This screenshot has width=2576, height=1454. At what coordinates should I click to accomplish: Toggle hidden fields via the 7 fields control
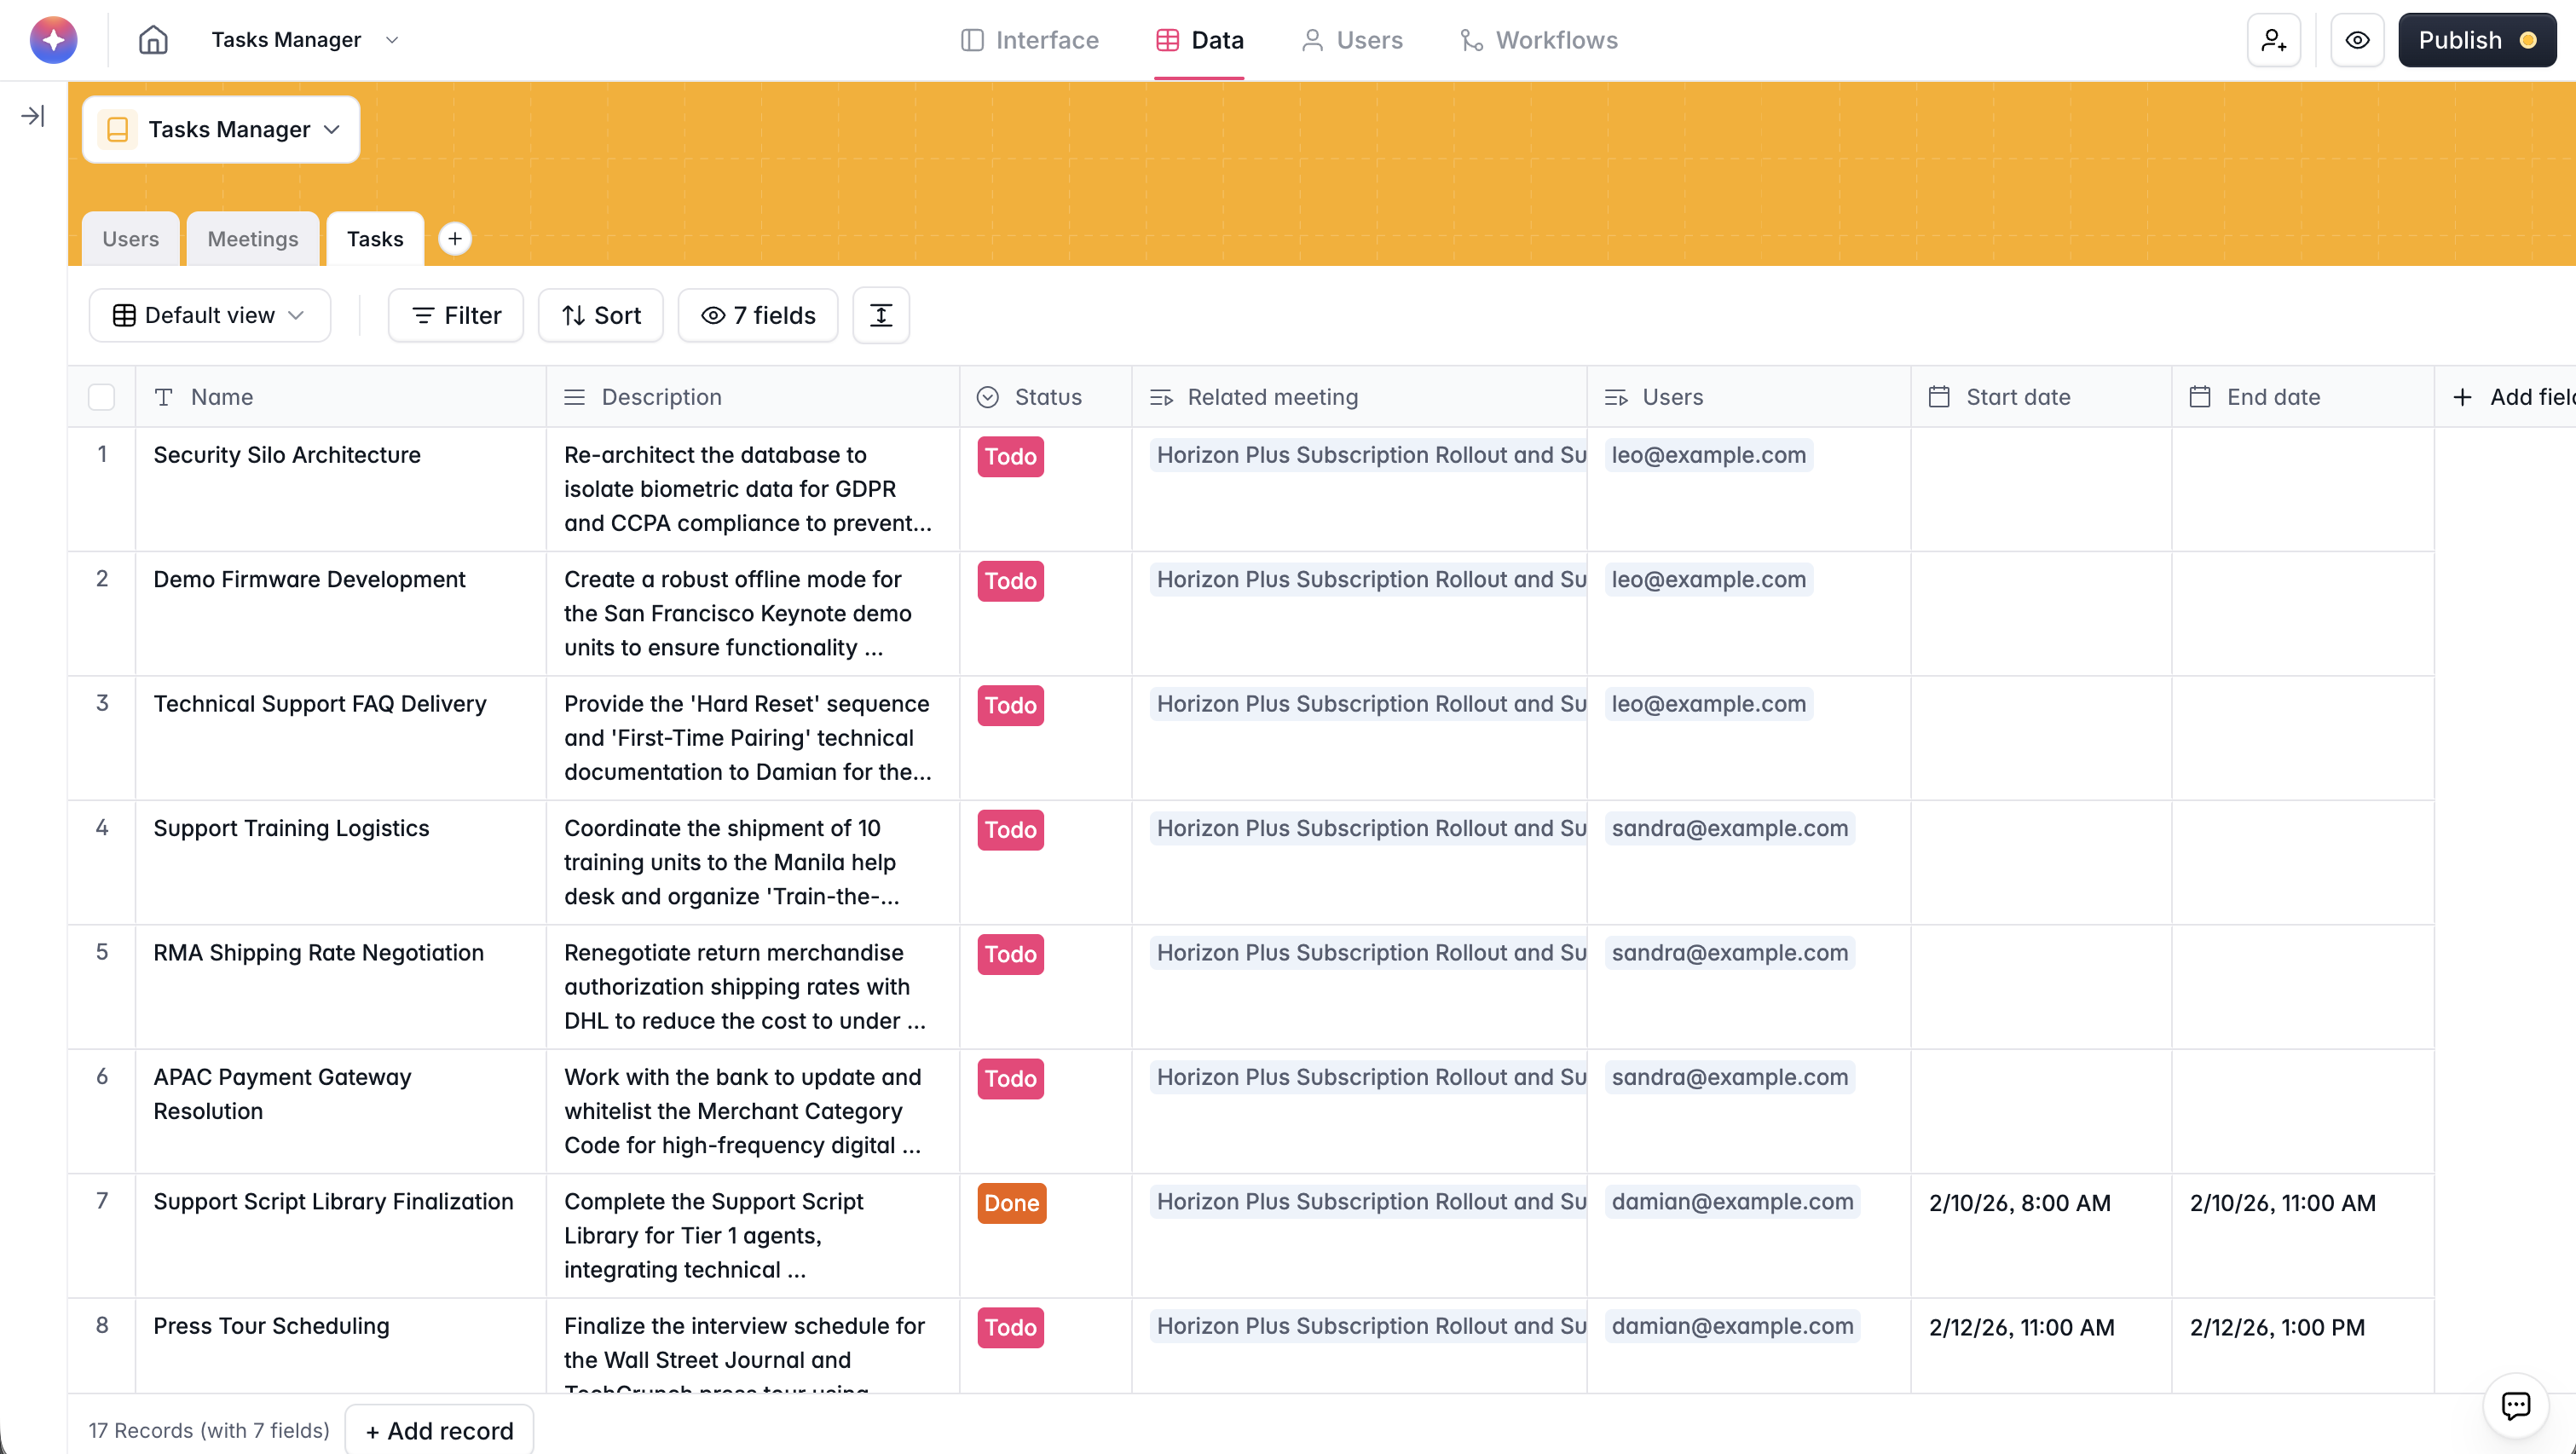[x=757, y=315]
